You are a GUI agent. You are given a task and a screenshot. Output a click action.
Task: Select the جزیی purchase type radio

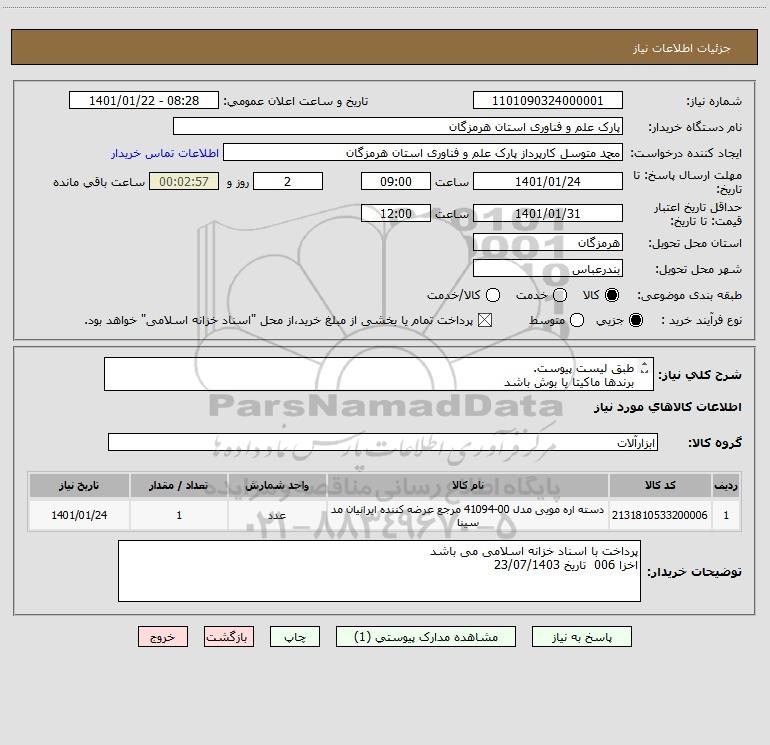coord(635,321)
